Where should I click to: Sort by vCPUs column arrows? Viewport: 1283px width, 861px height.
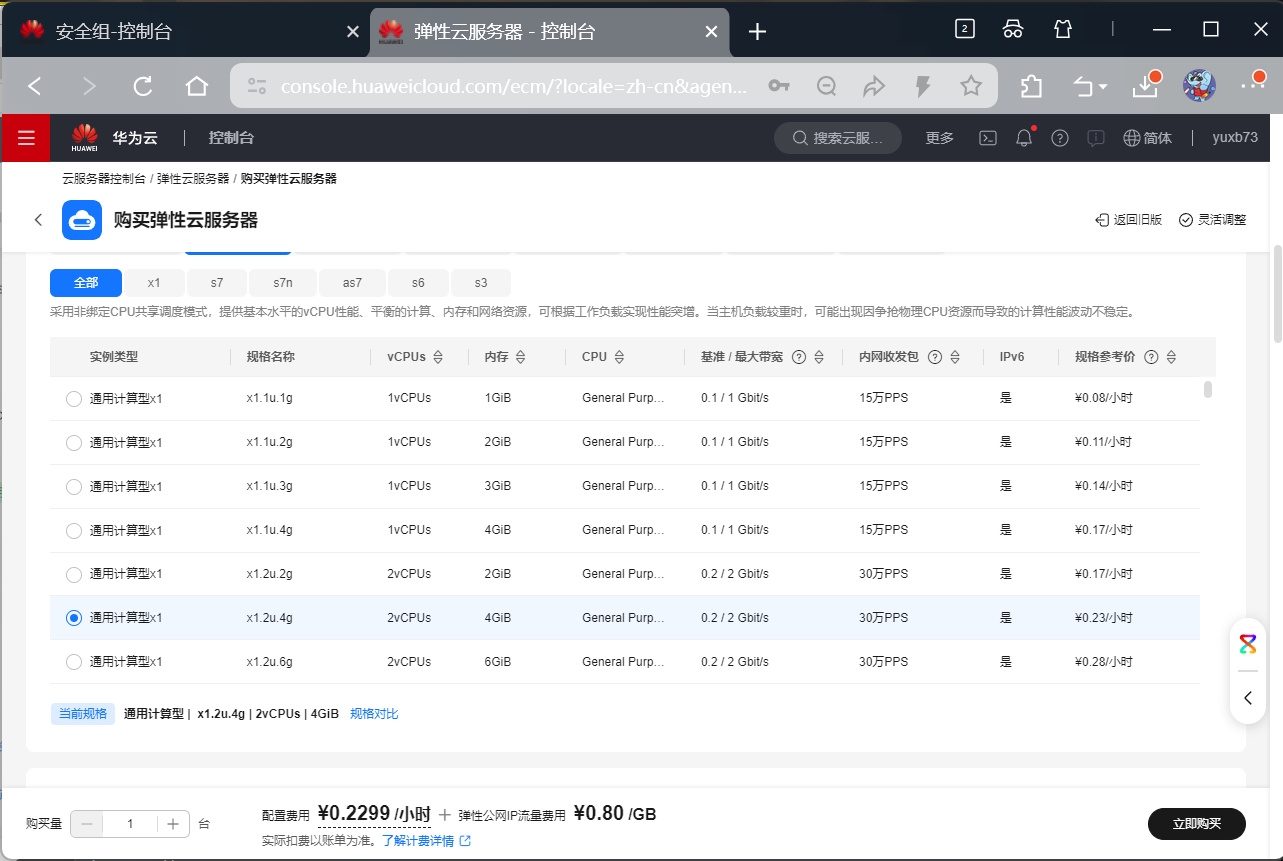[438, 357]
